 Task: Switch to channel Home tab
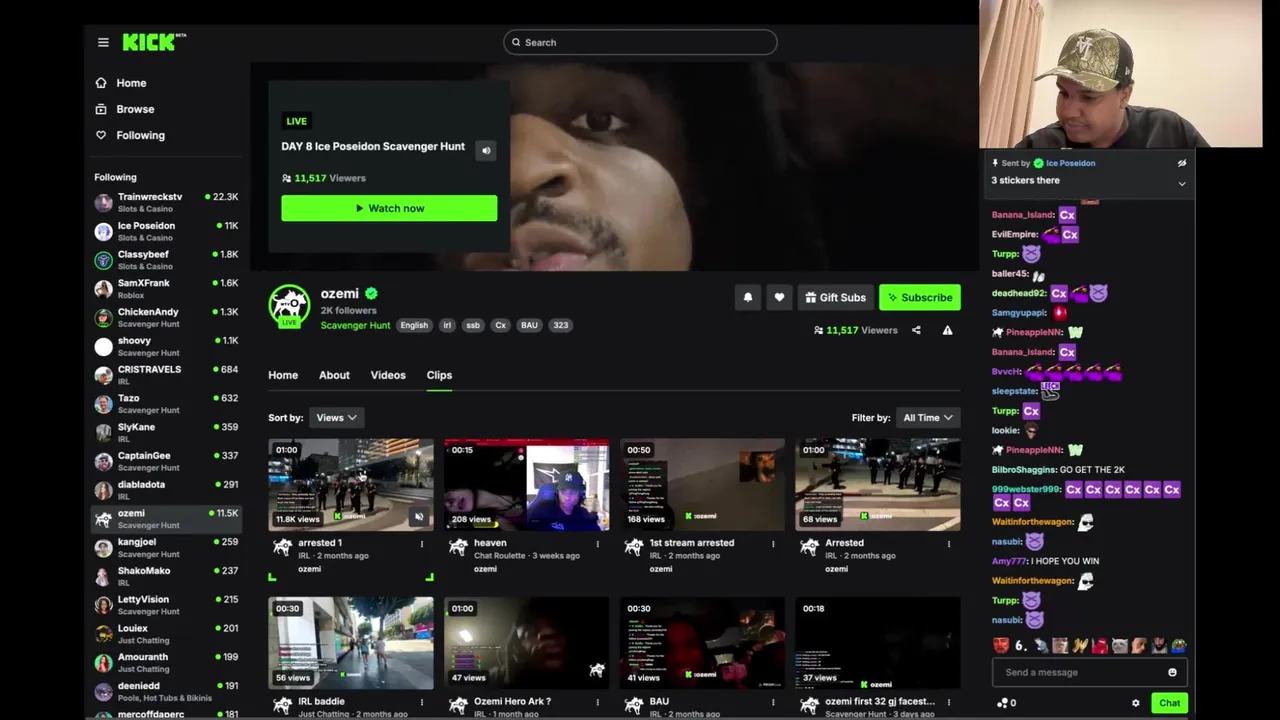point(283,375)
